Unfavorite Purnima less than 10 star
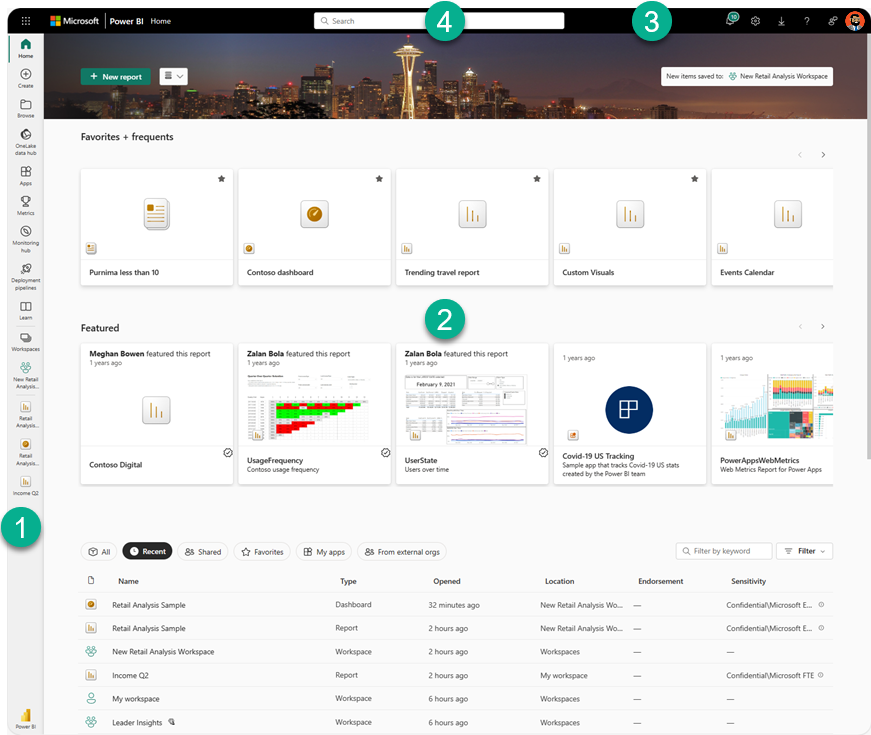 tap(222, 179)
